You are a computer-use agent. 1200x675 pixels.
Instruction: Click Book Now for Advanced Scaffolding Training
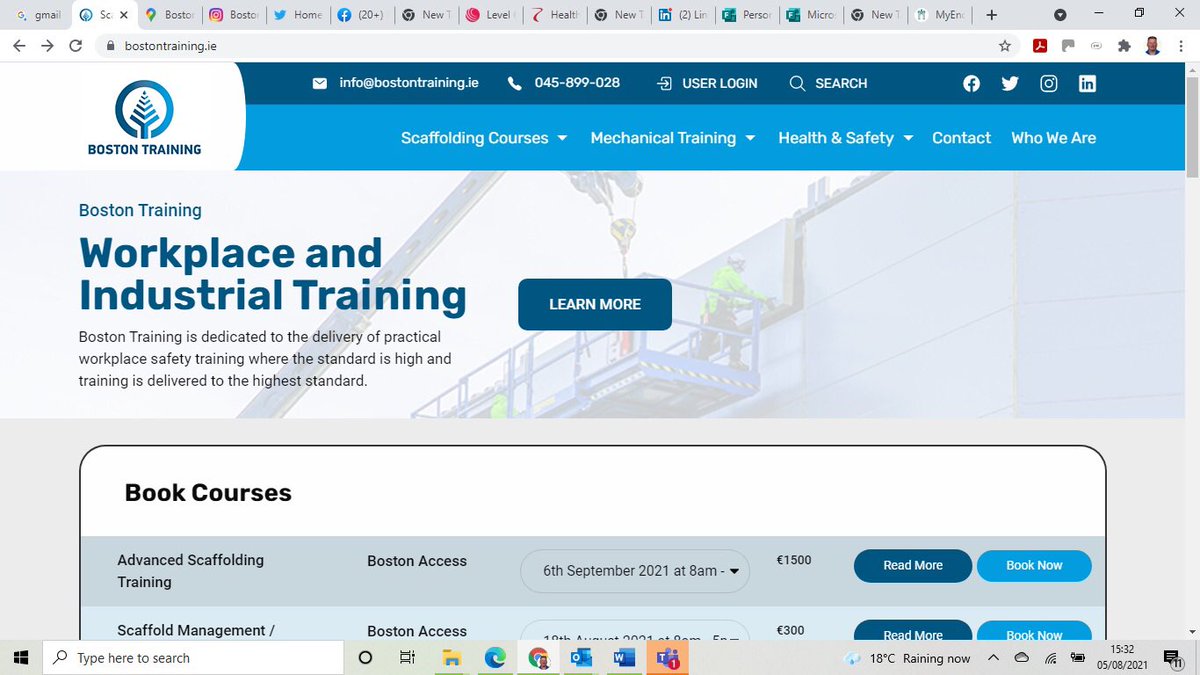click(x=1034, y=565)
